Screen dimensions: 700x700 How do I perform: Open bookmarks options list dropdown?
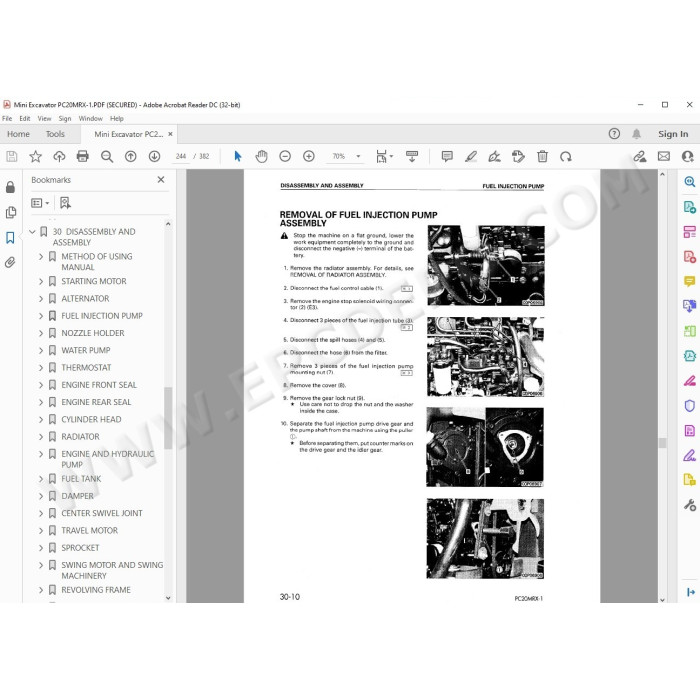[x=40, y=203]
